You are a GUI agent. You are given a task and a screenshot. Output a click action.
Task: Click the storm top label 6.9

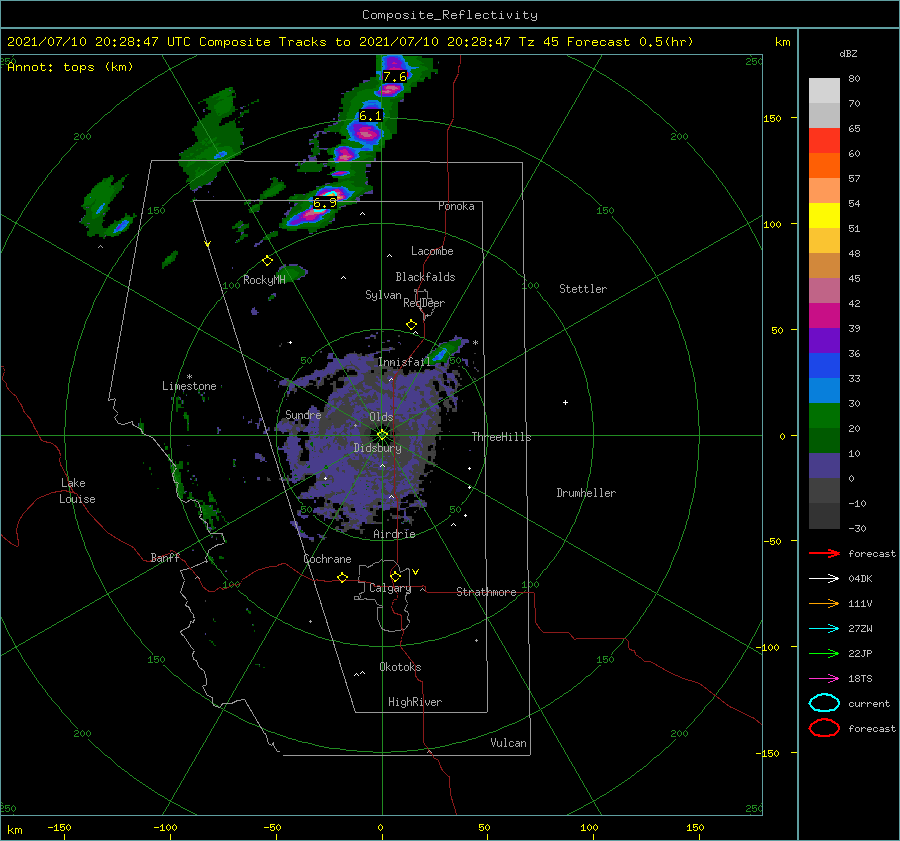(x=325, y=203)
